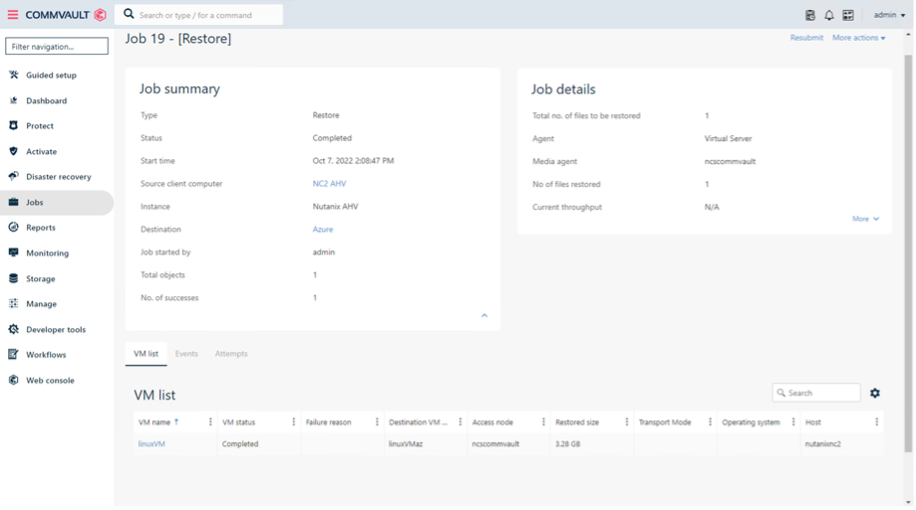
Task: Click the Protect shield icon
Action: [x=13, y=126]
